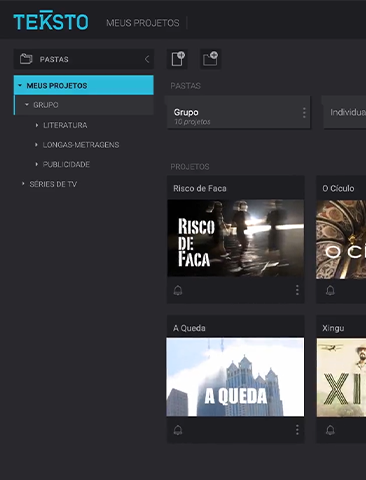
Task: Click the A Queda project title
Action: (x=189, y=328)
